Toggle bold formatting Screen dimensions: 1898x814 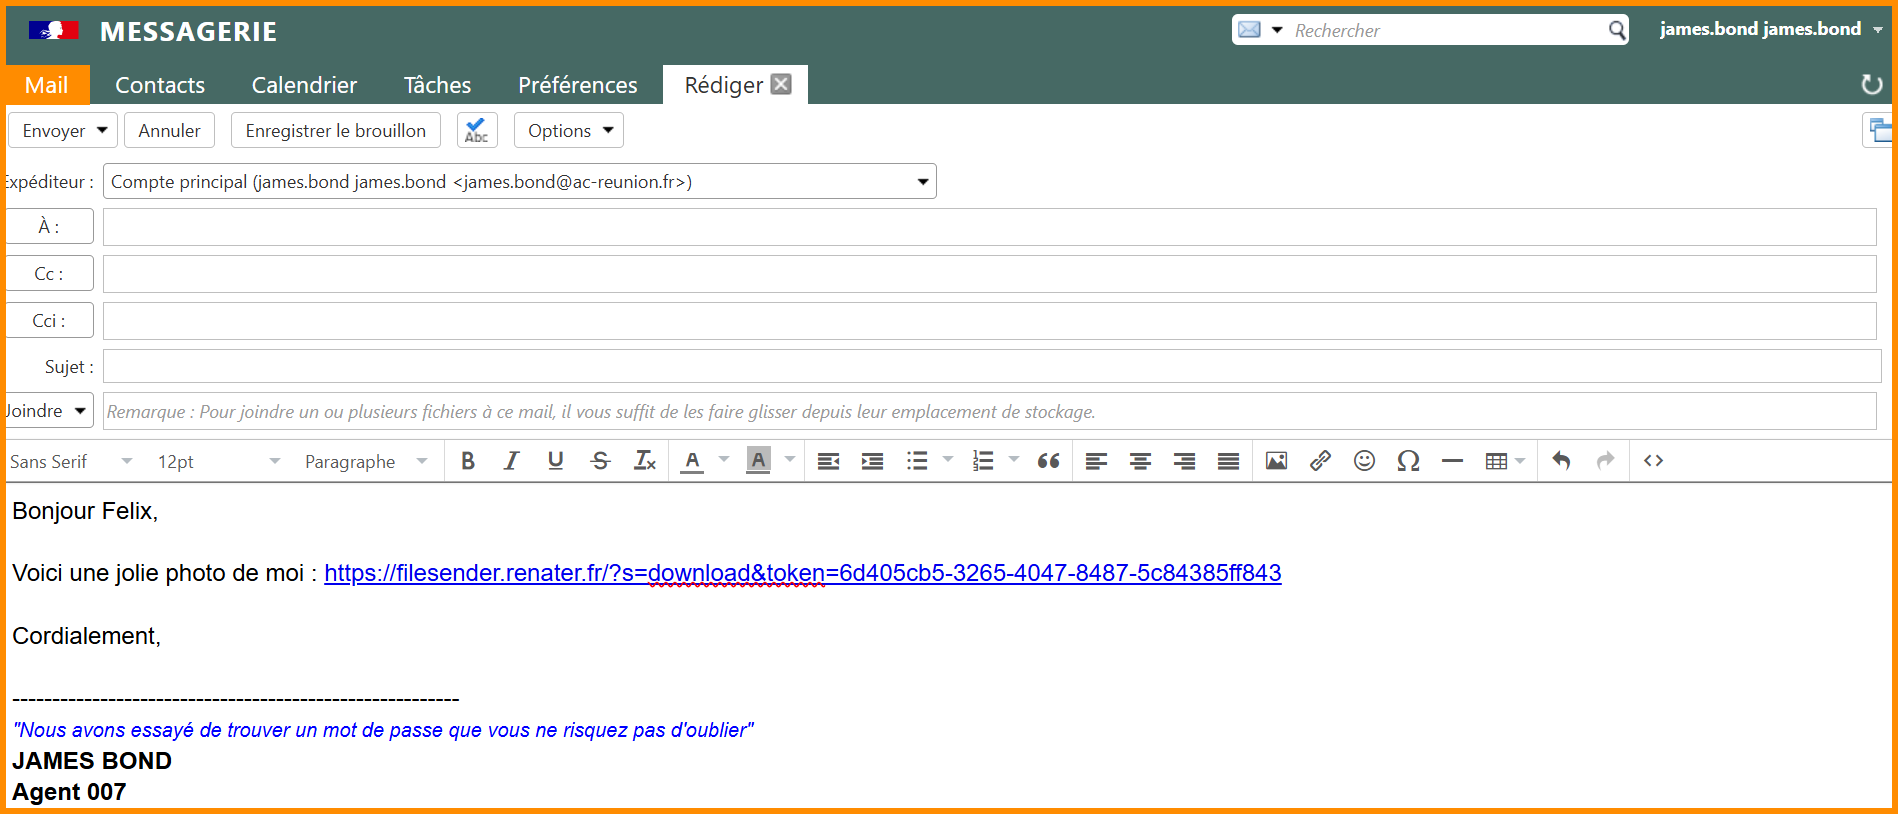[x=467, y=461]
